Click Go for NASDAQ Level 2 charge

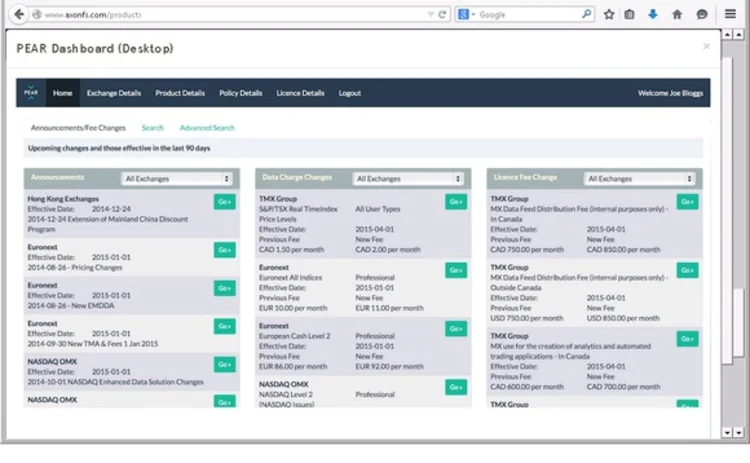456,387
